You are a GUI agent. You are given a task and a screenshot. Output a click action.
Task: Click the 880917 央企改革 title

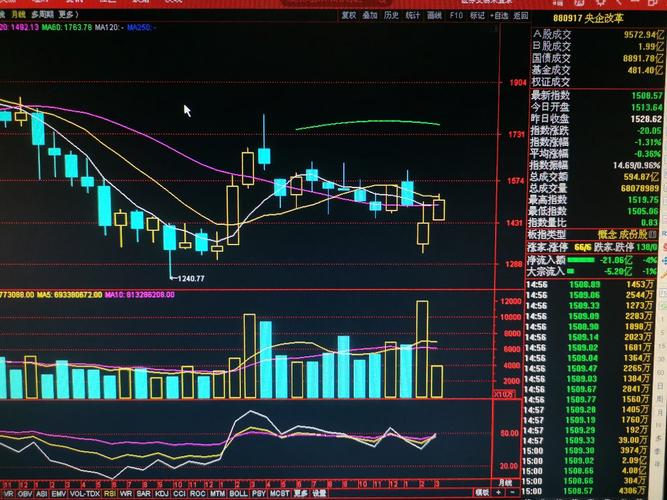point(588,18)
